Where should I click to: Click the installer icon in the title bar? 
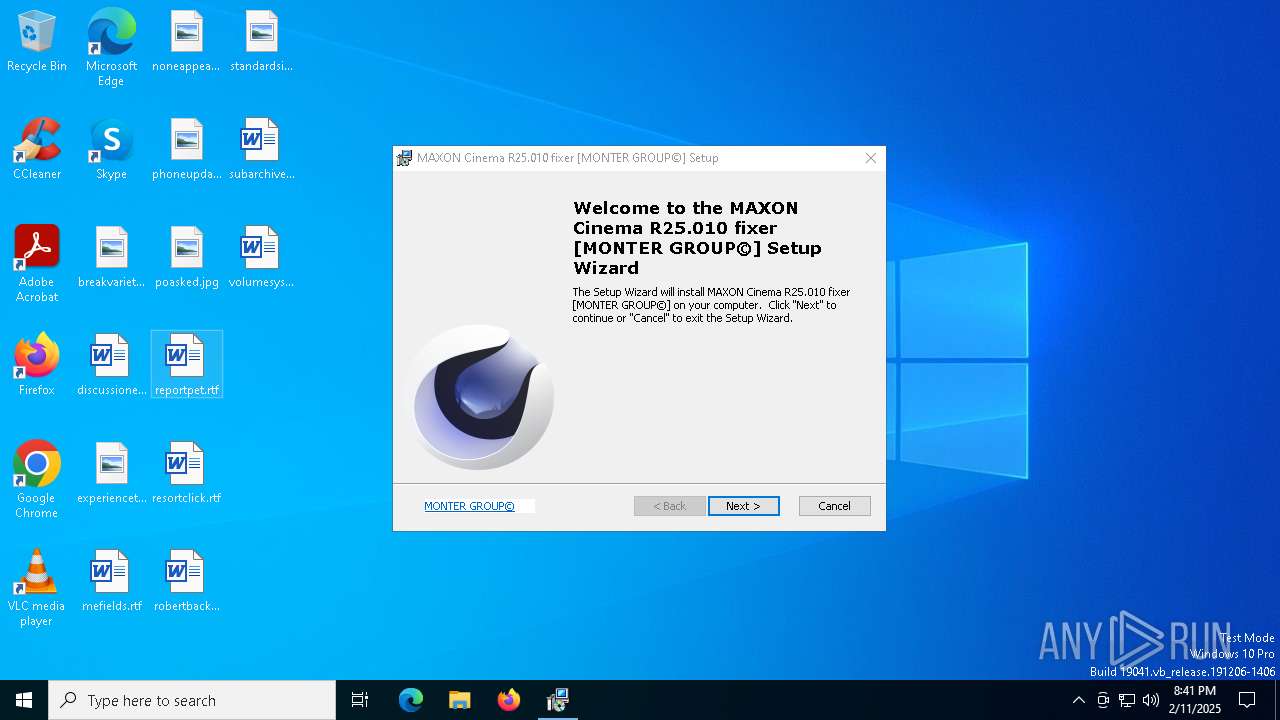pyautogui.click(x=404, y=158)
